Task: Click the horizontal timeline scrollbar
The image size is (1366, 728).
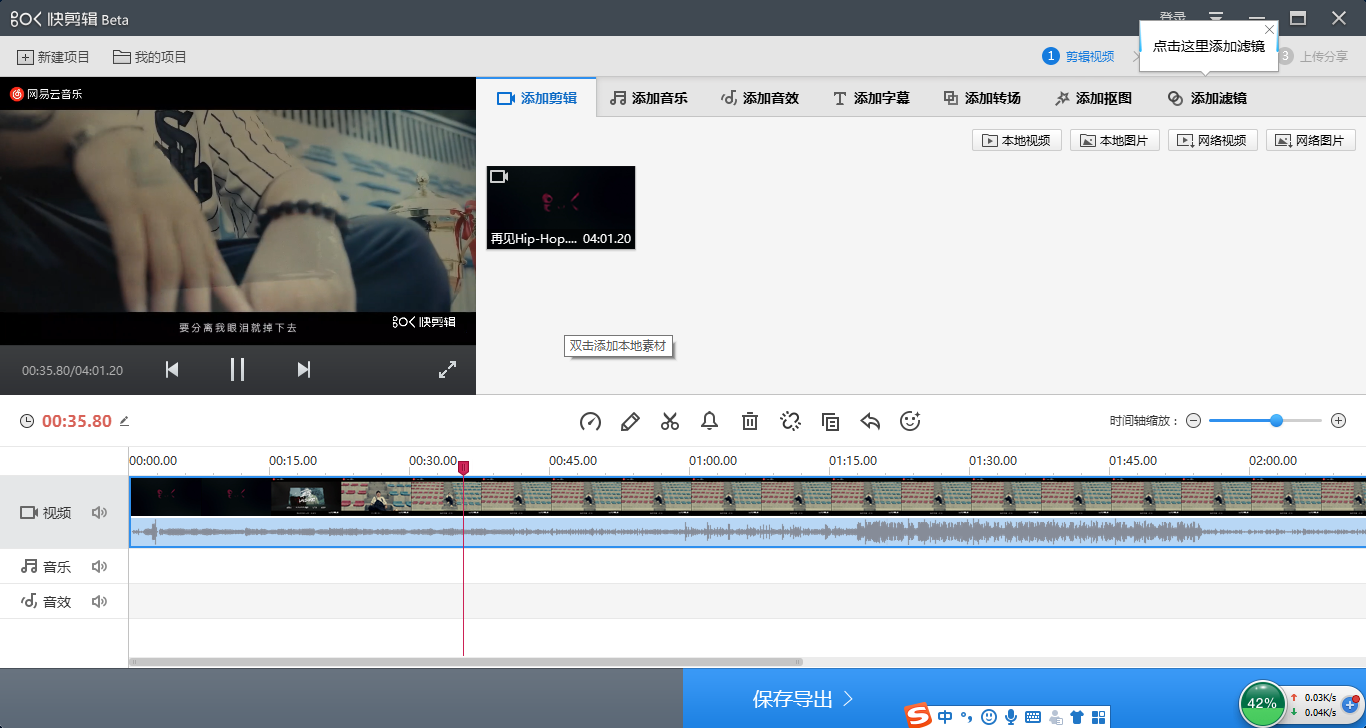Action: pyautogui.click(x=466, y=662)
